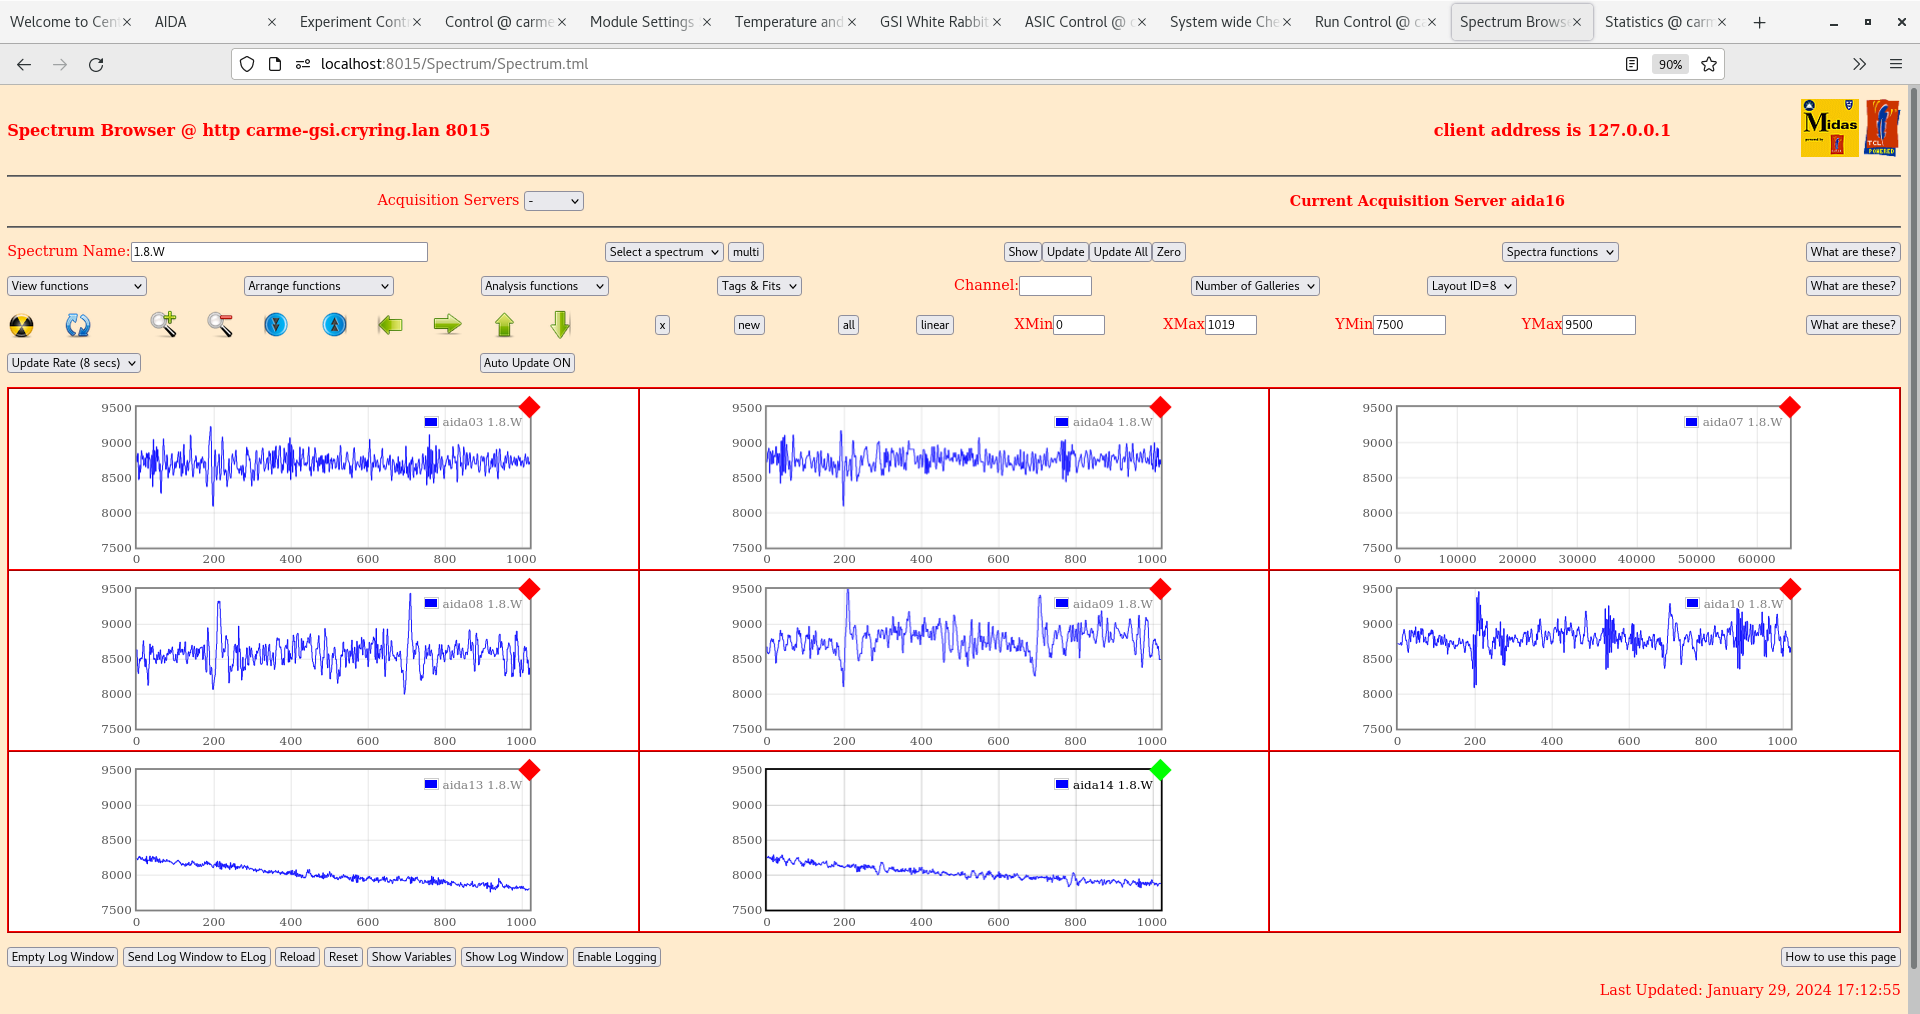The image size is (1920, 1014).
Task: Click inside the Spectrum Name input field
Action: click(280, 251)
